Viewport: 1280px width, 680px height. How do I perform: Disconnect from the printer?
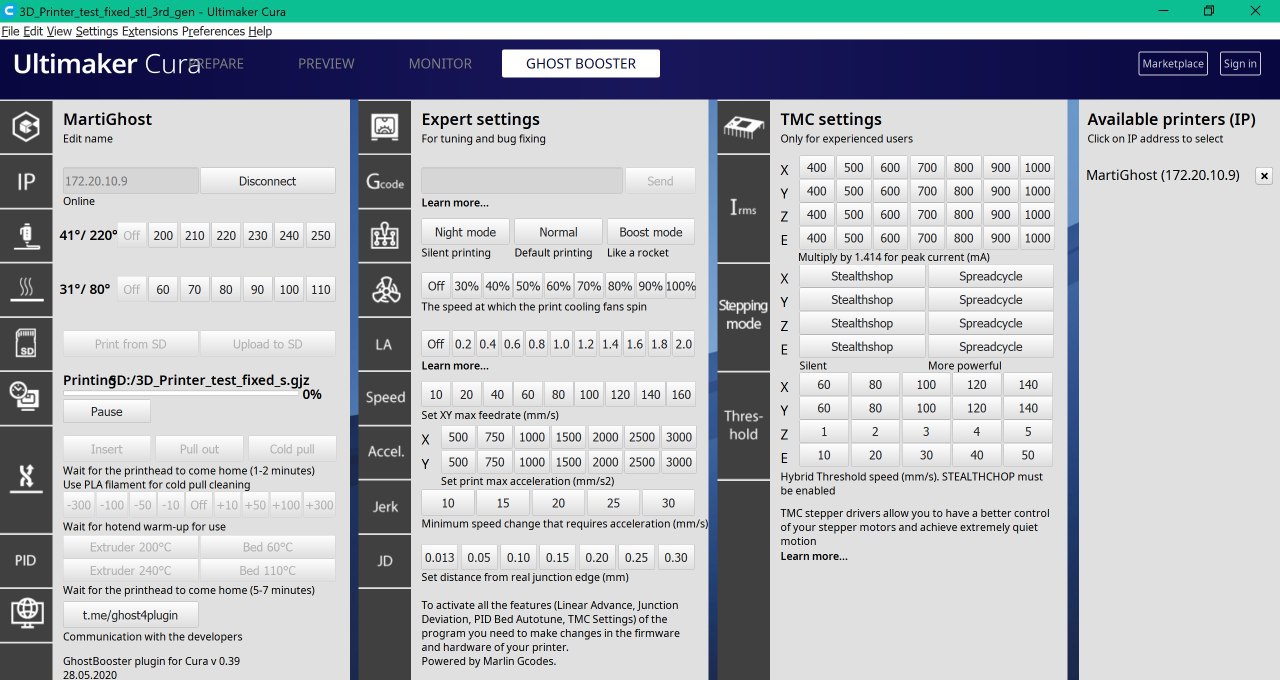(x=268, y=181)
